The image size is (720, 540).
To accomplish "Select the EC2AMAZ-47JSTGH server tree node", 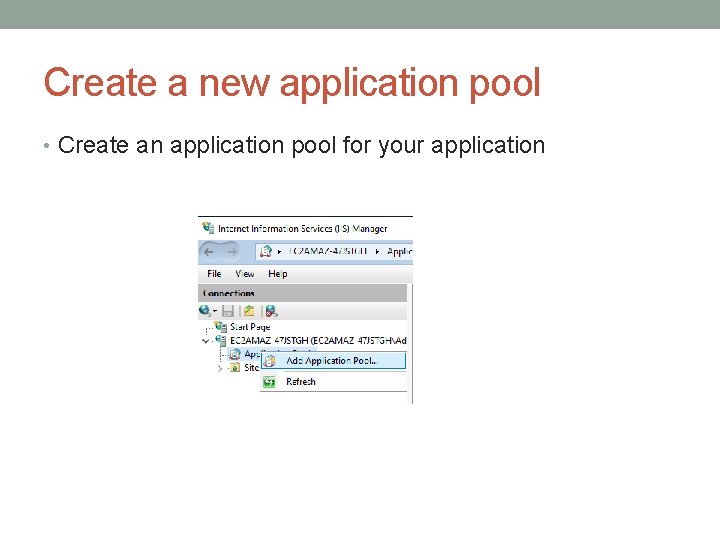I will pyautogui.click(x=318, y=341).
